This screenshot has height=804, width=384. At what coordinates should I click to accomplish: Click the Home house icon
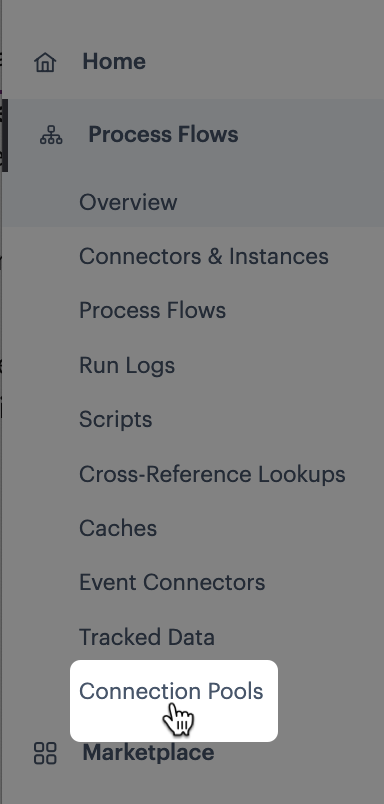[x=45, y=63]
